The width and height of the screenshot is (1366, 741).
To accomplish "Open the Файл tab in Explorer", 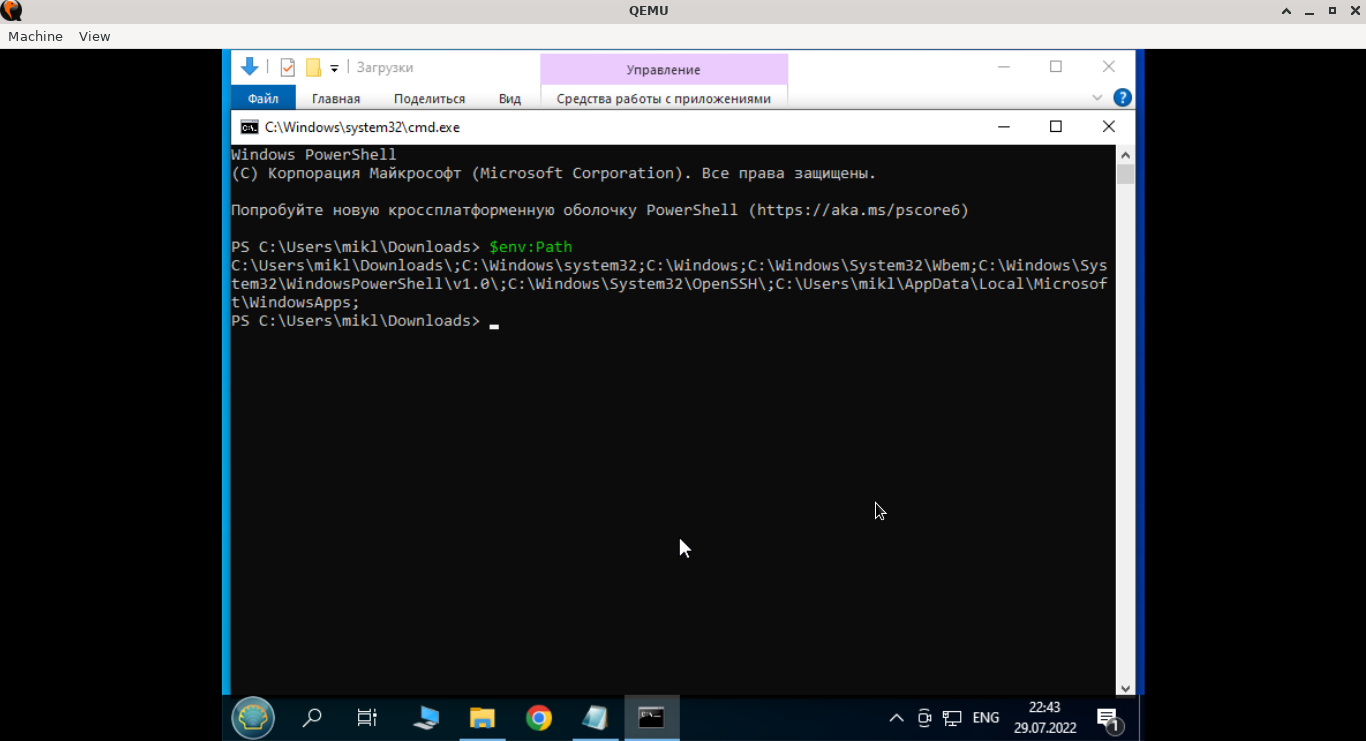I will tap(263, 98).
